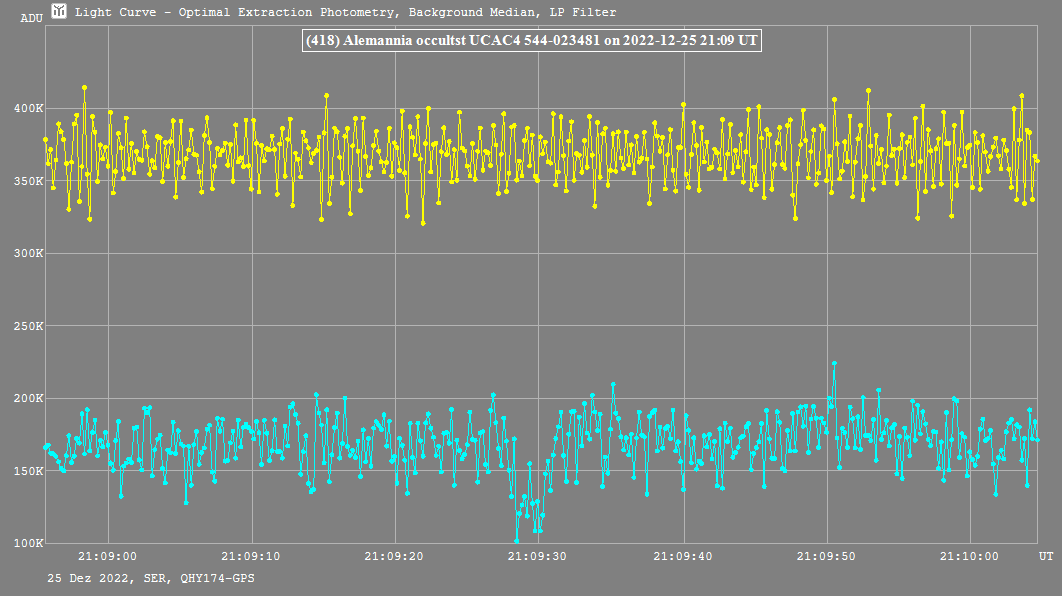Image resolution: width=1062 pixels, height=596 pixels.
Task: Select the 21:09:20 time axis marker
Action: [x=395, y=556]
